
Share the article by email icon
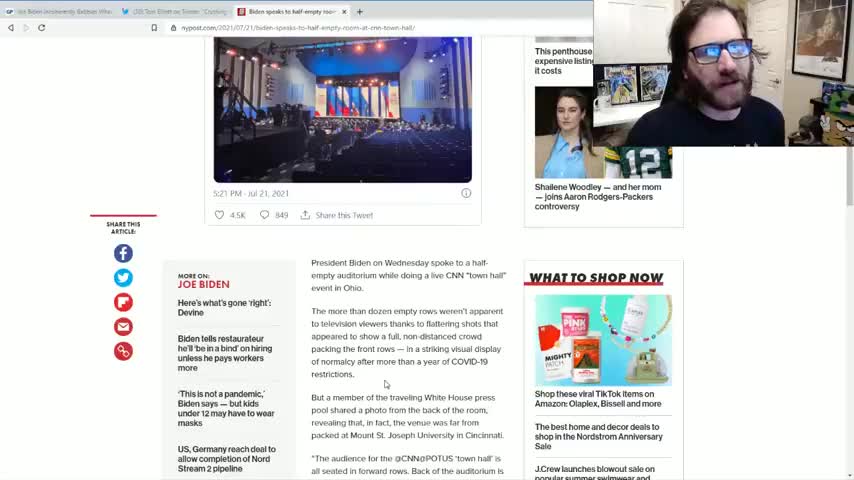tap(123, 327)
